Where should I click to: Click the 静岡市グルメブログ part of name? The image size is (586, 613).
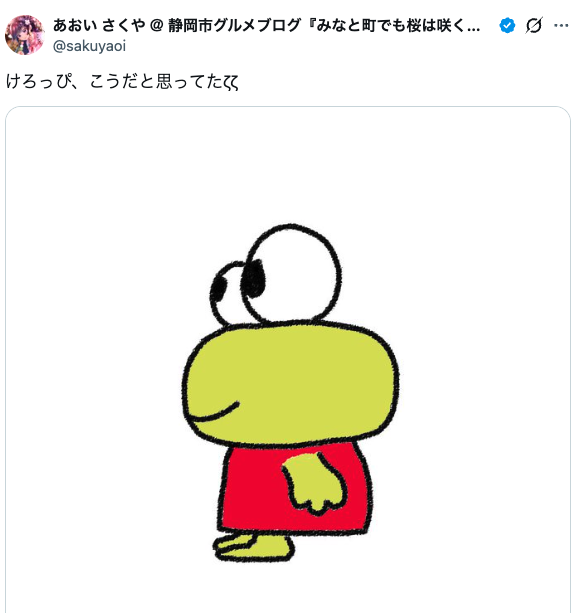pyautogui.click(x=234, y=25)
